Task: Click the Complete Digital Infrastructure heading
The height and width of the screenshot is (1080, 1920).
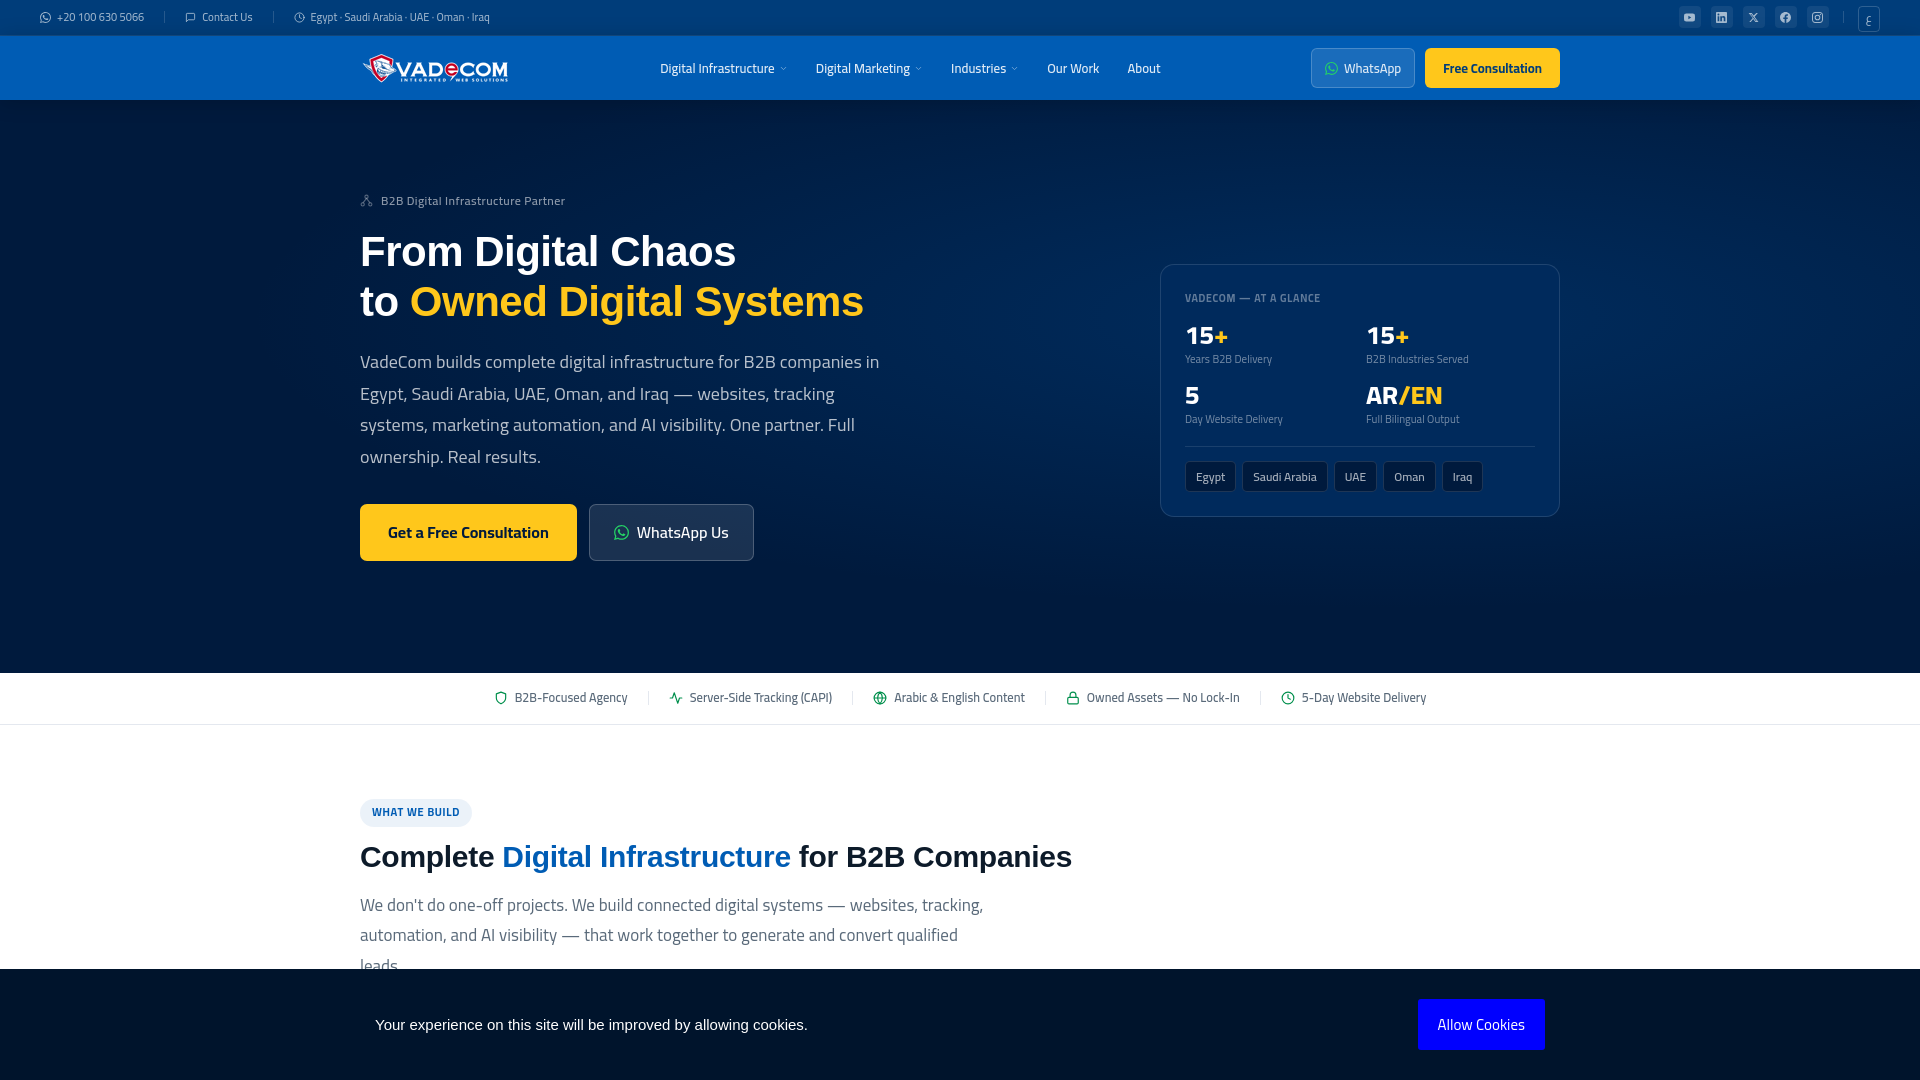Action: [716, 857]
